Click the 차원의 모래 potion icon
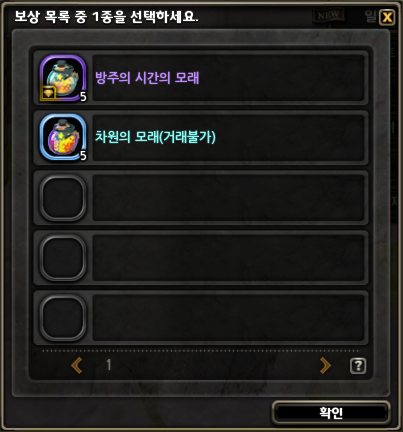 point(63,137)
